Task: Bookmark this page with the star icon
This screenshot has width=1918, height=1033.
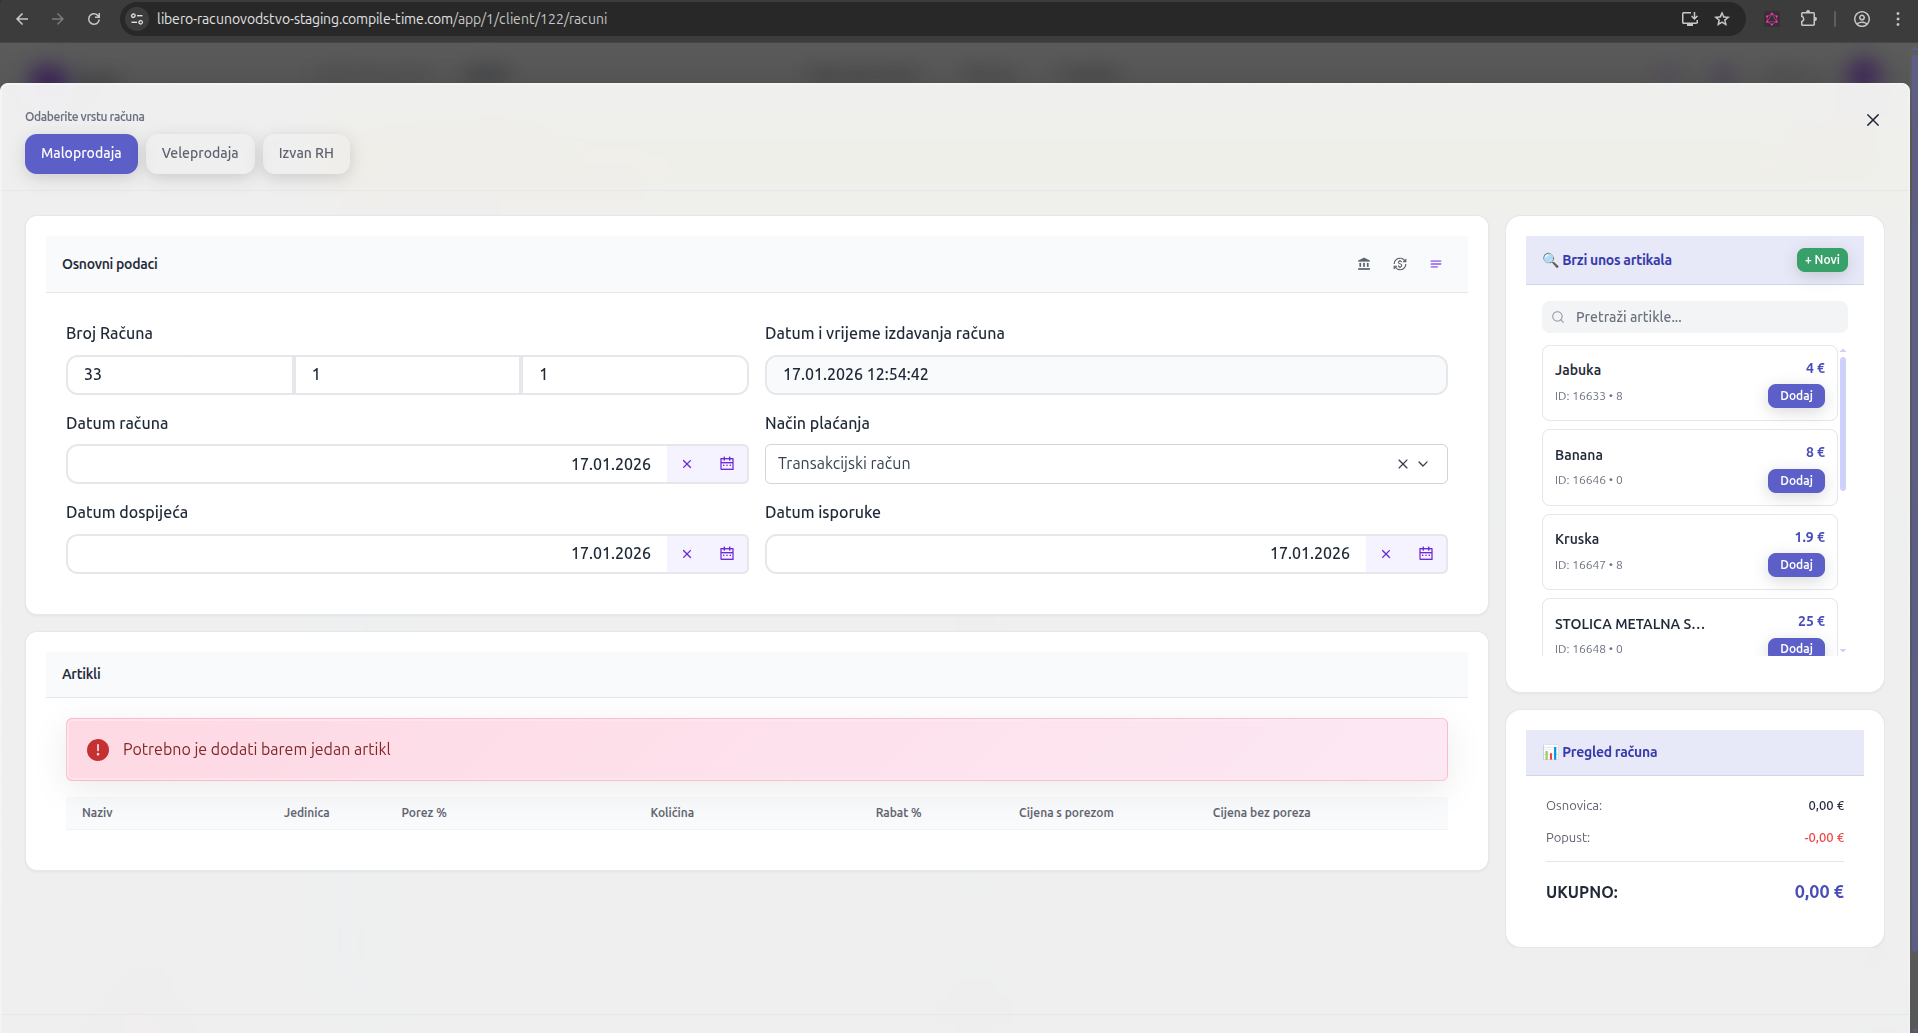Action: (x=1722, y=19)
